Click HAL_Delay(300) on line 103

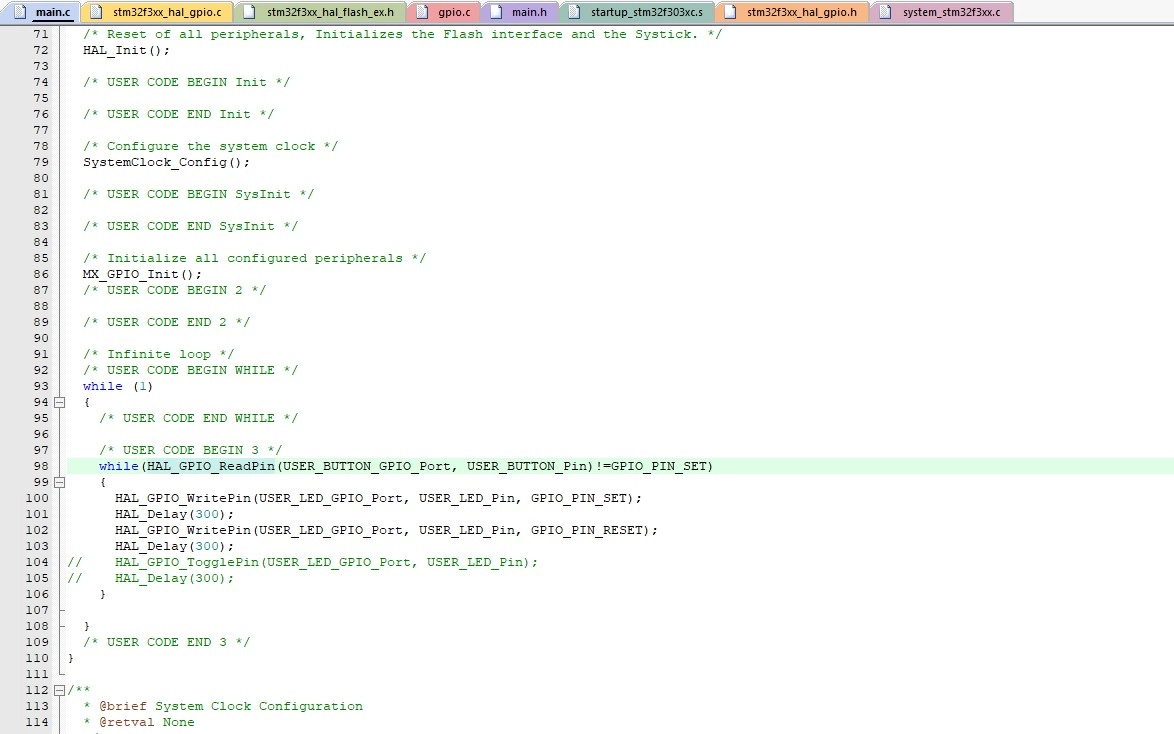tap(174, 547)
